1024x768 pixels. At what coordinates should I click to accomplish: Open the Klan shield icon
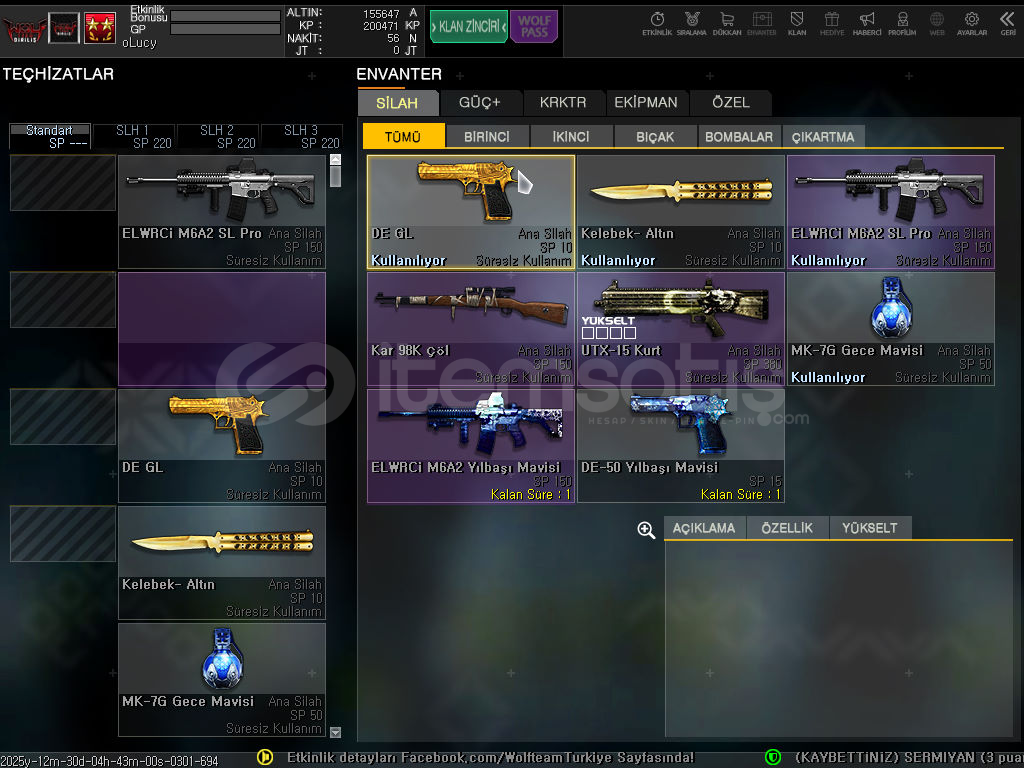click(x=797, y=24)
